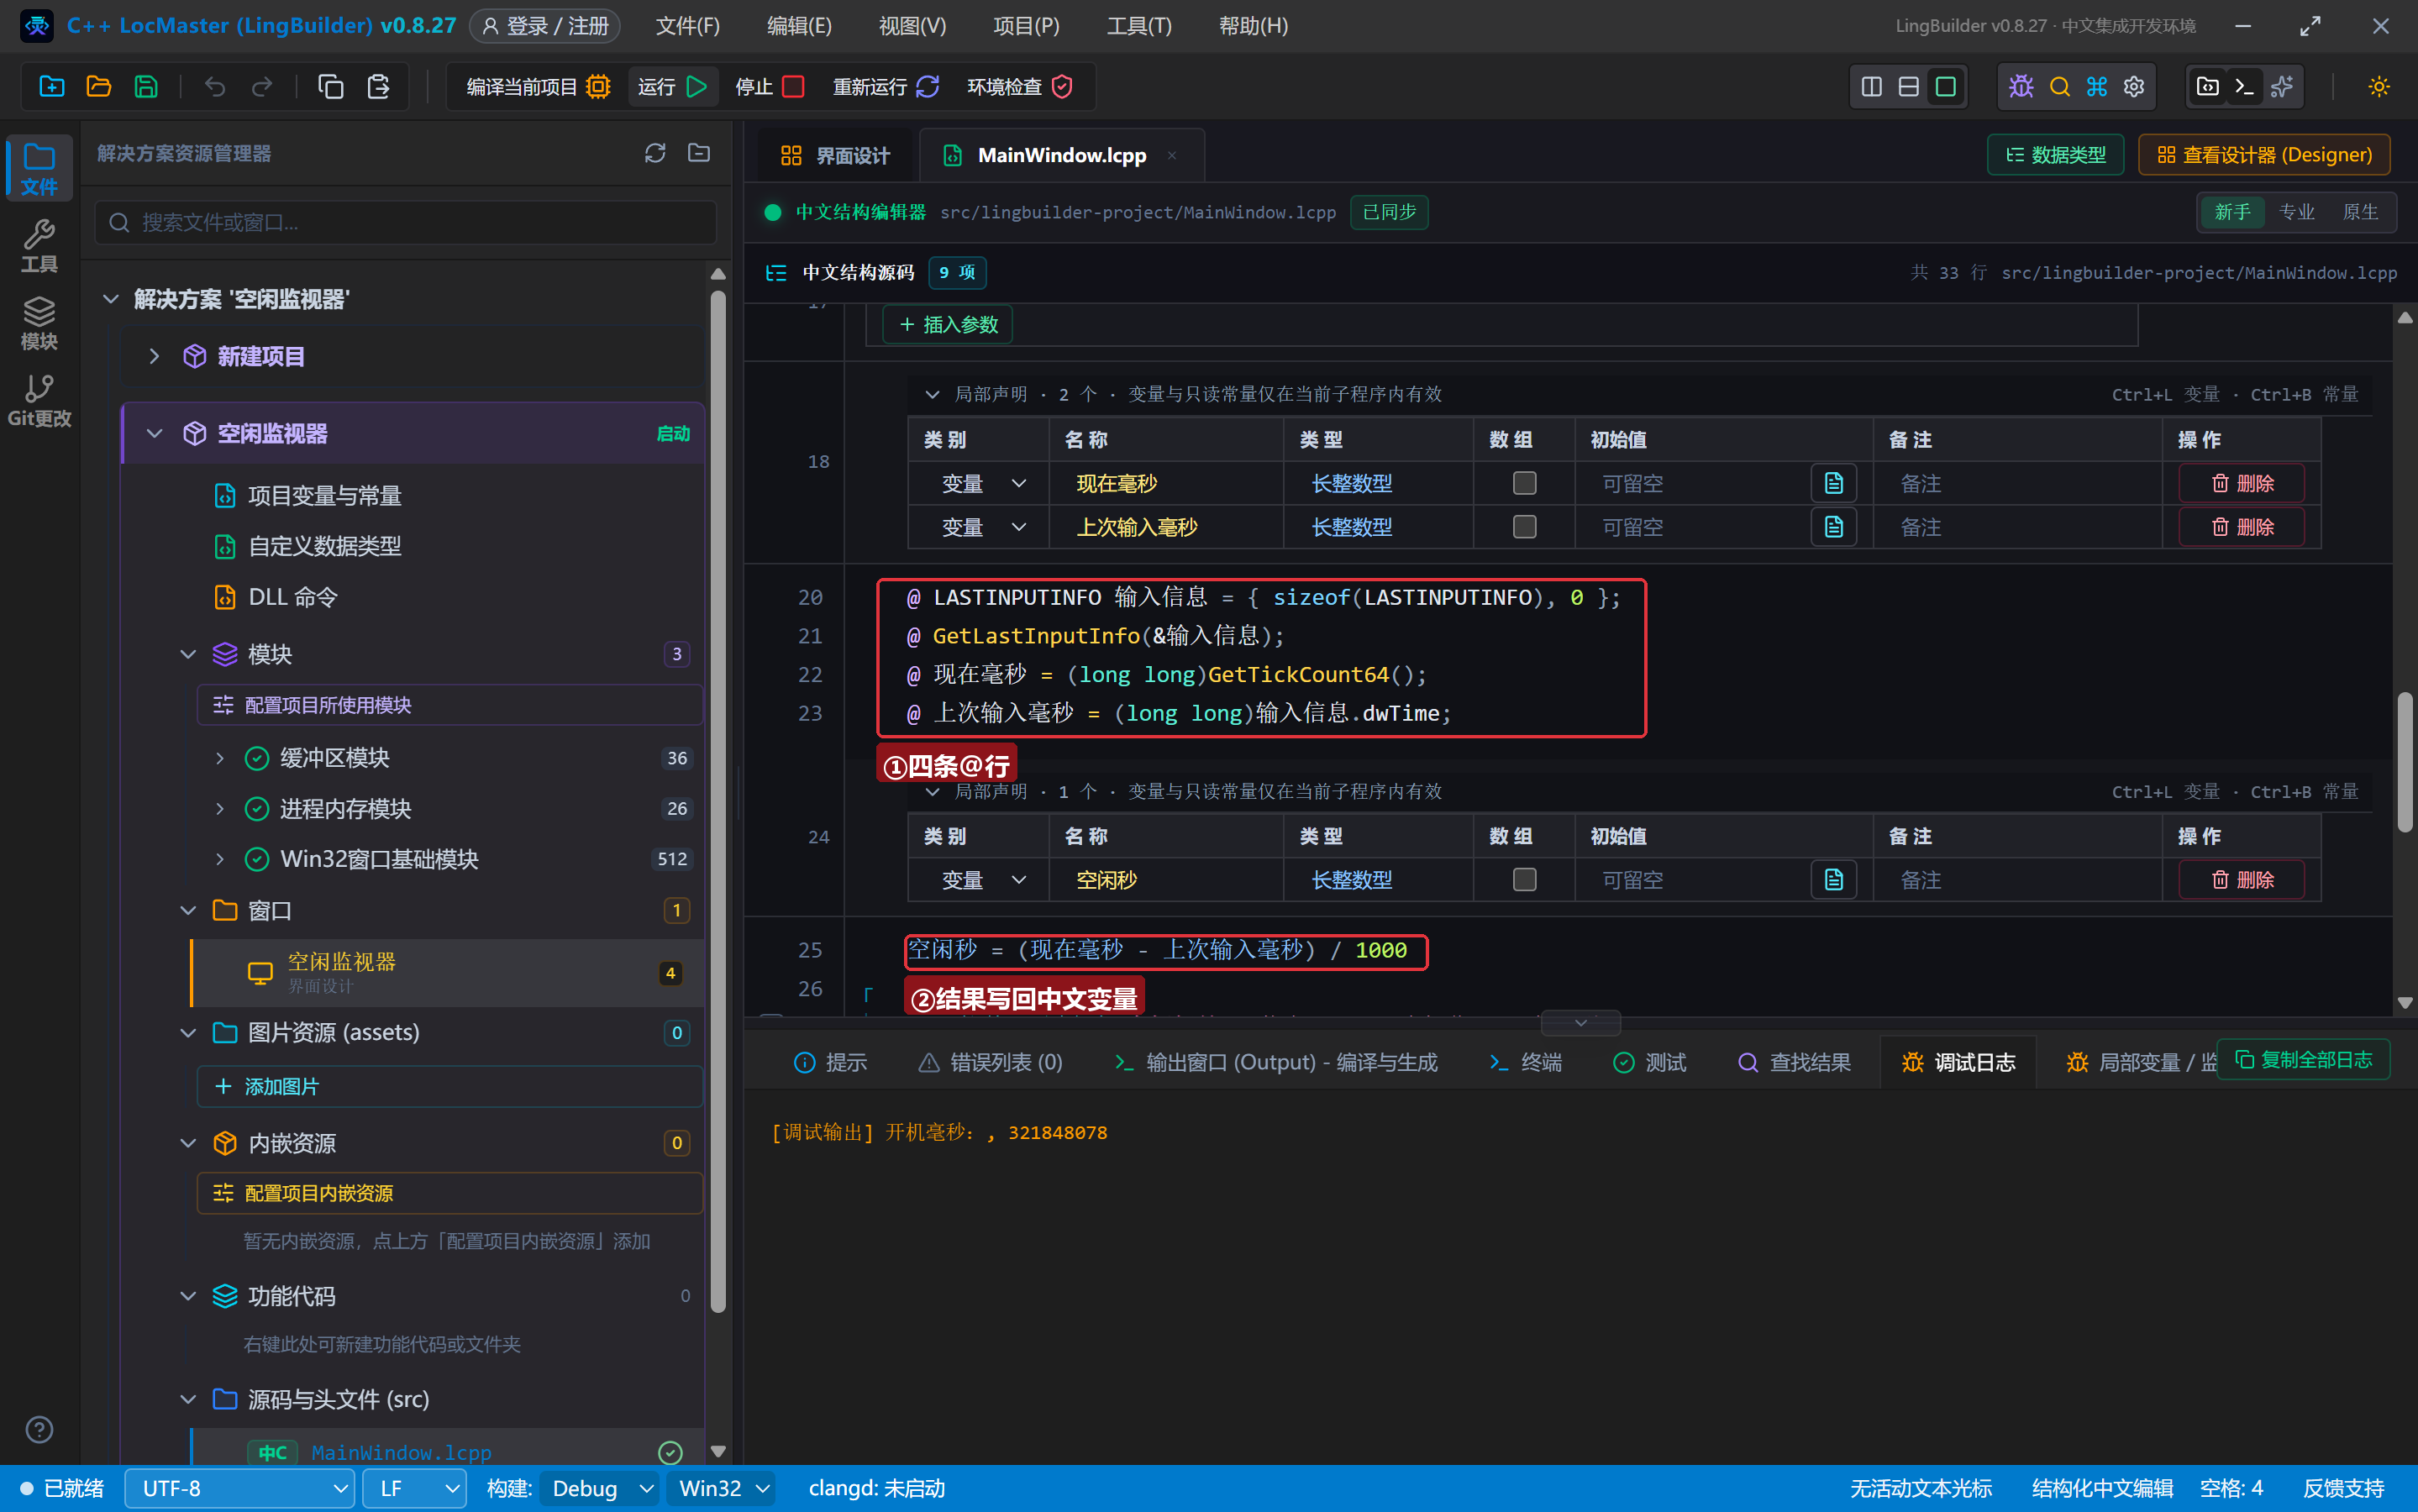Open the terminal prompt toolbar icon
The image size is (2418, 1512).
point(2244,87)
